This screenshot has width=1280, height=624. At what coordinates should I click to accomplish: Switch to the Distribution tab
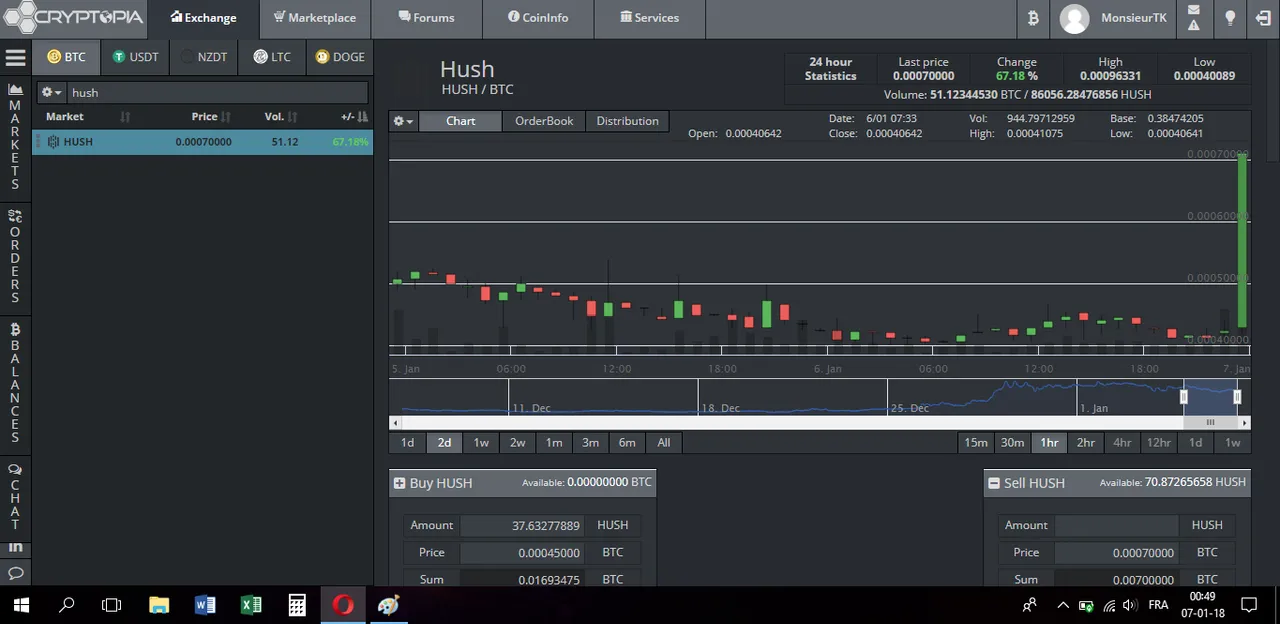pyautogui.click(x=627, y=121)
